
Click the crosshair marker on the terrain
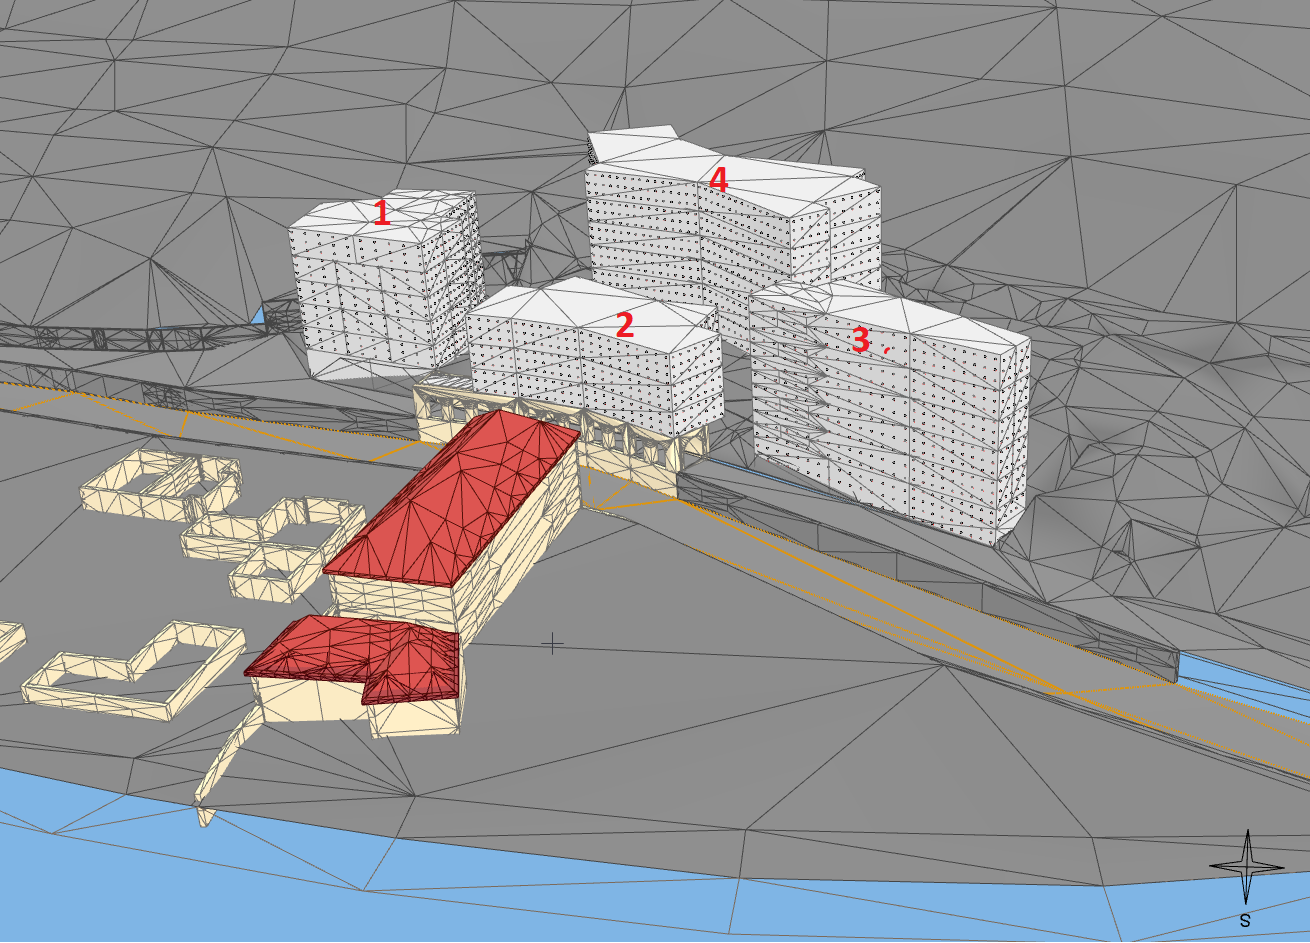(x=552, y=643)
